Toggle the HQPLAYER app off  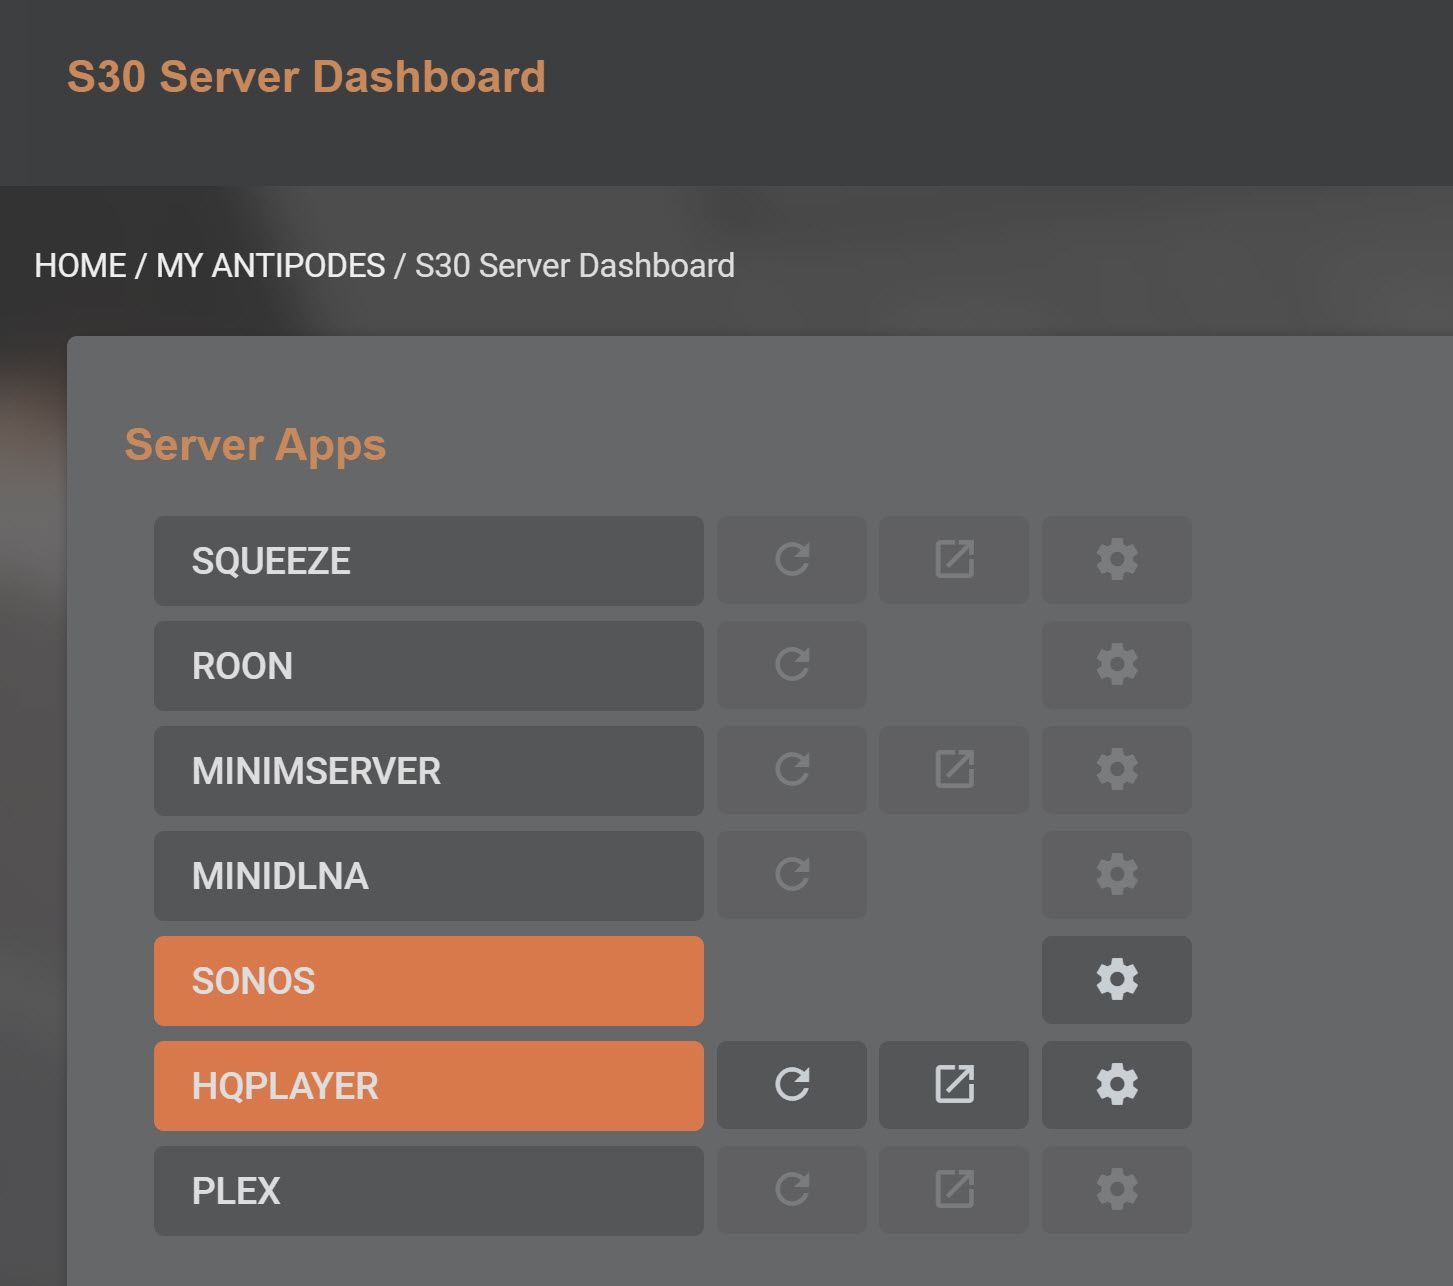[428, 1086]
